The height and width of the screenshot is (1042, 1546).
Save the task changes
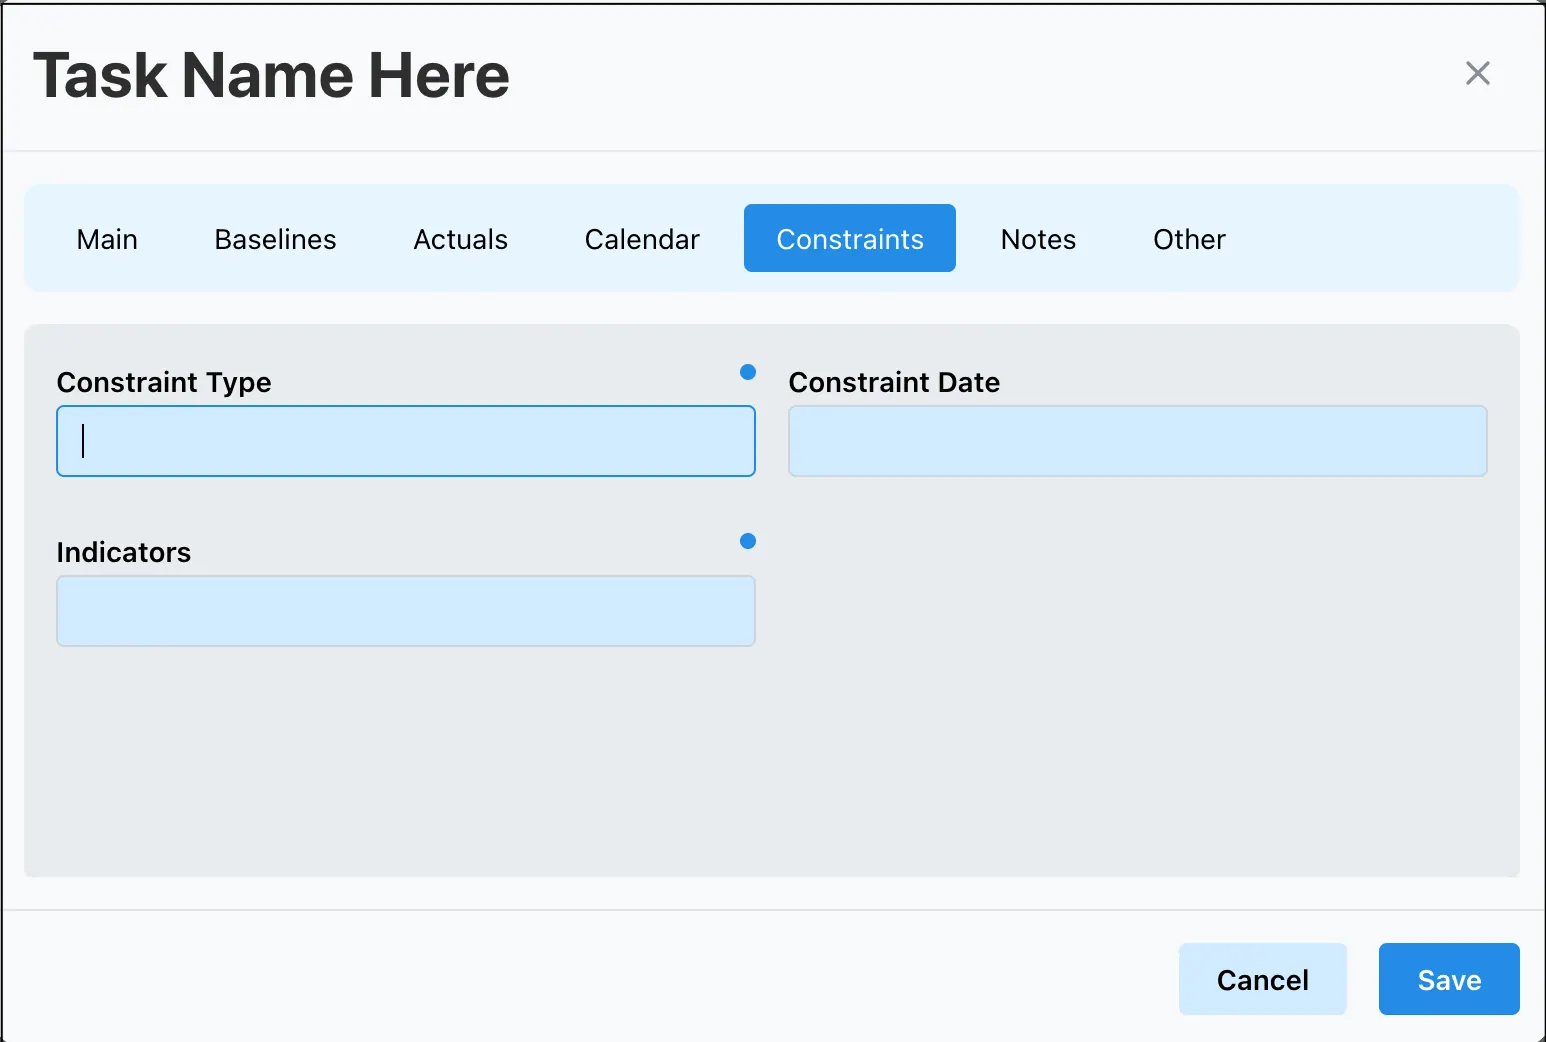point(1449,979)
